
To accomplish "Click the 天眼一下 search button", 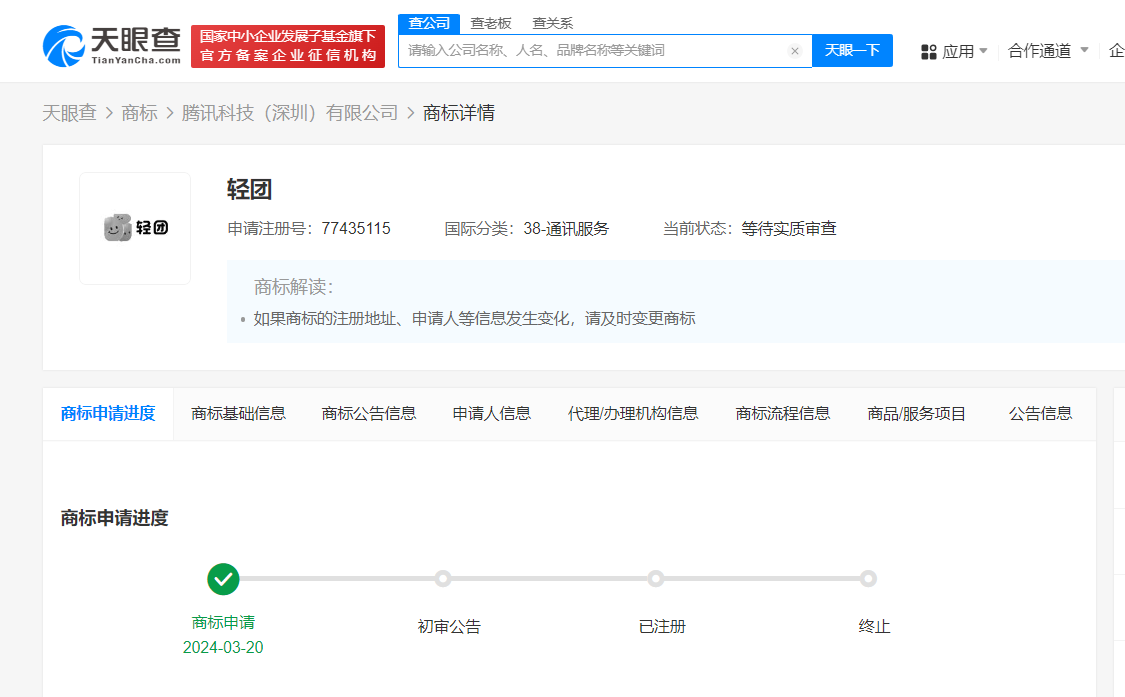I will tap(852, 50).
